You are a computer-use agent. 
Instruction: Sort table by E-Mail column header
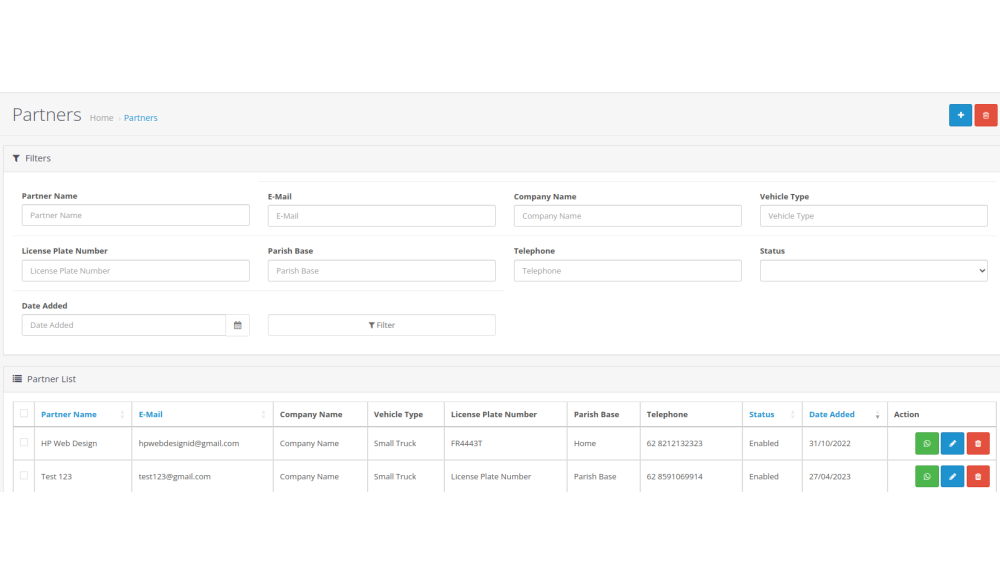tap(151, 415)
